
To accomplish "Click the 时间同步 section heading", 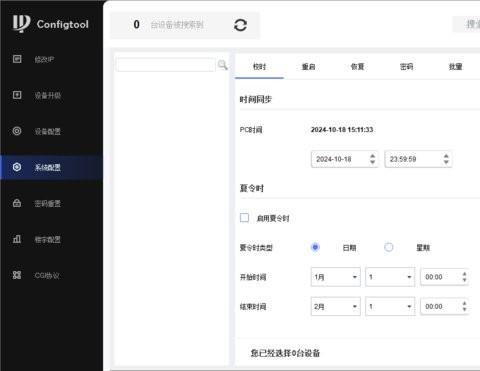I will (256, 99).
